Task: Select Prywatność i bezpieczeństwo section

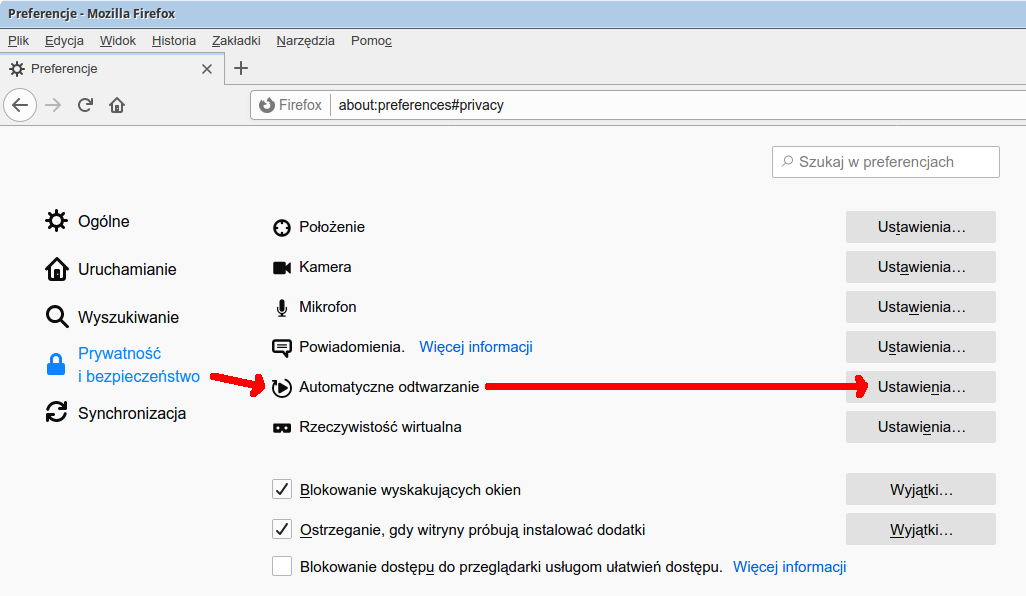Action: click(x=123, y=364)
